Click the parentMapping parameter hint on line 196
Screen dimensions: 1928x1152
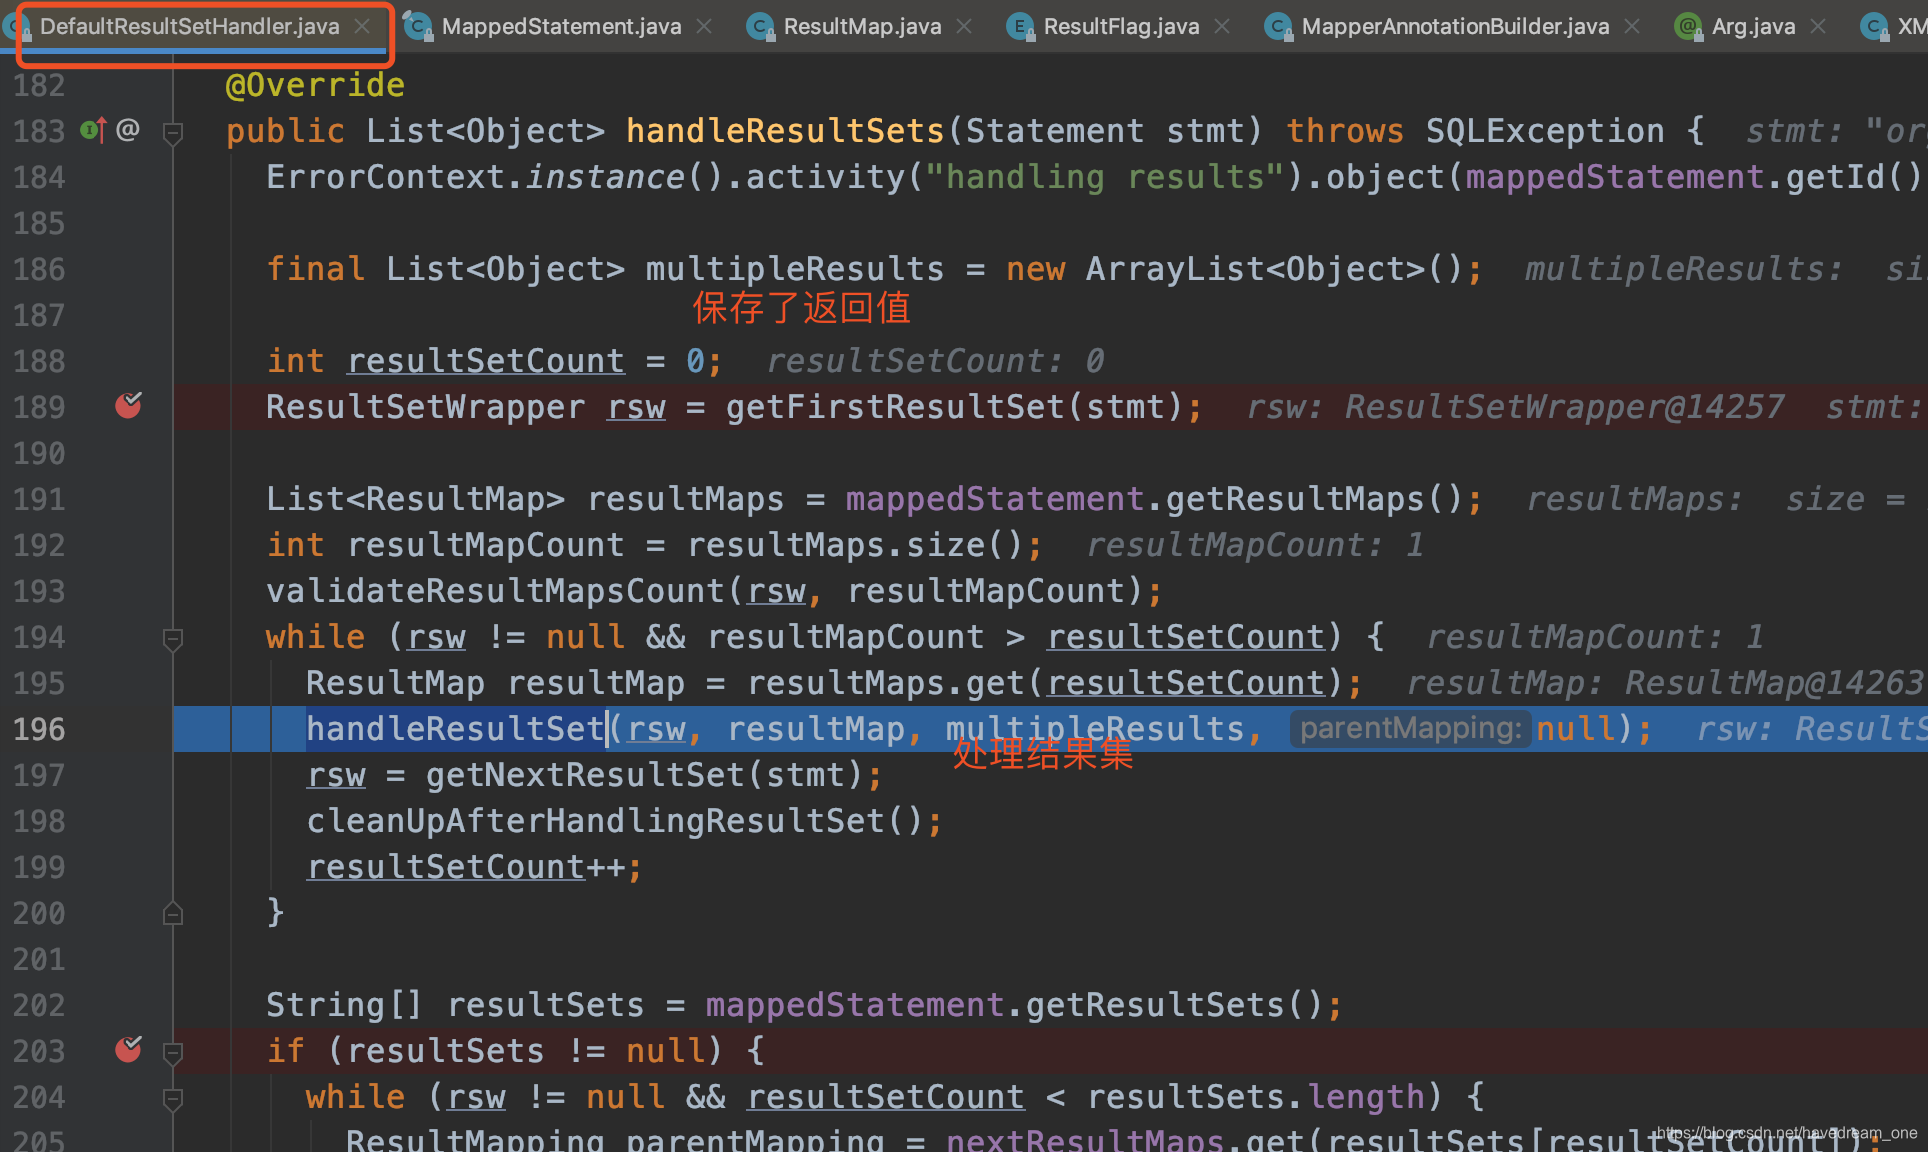pyautogui.click(x=1410, y=729)
